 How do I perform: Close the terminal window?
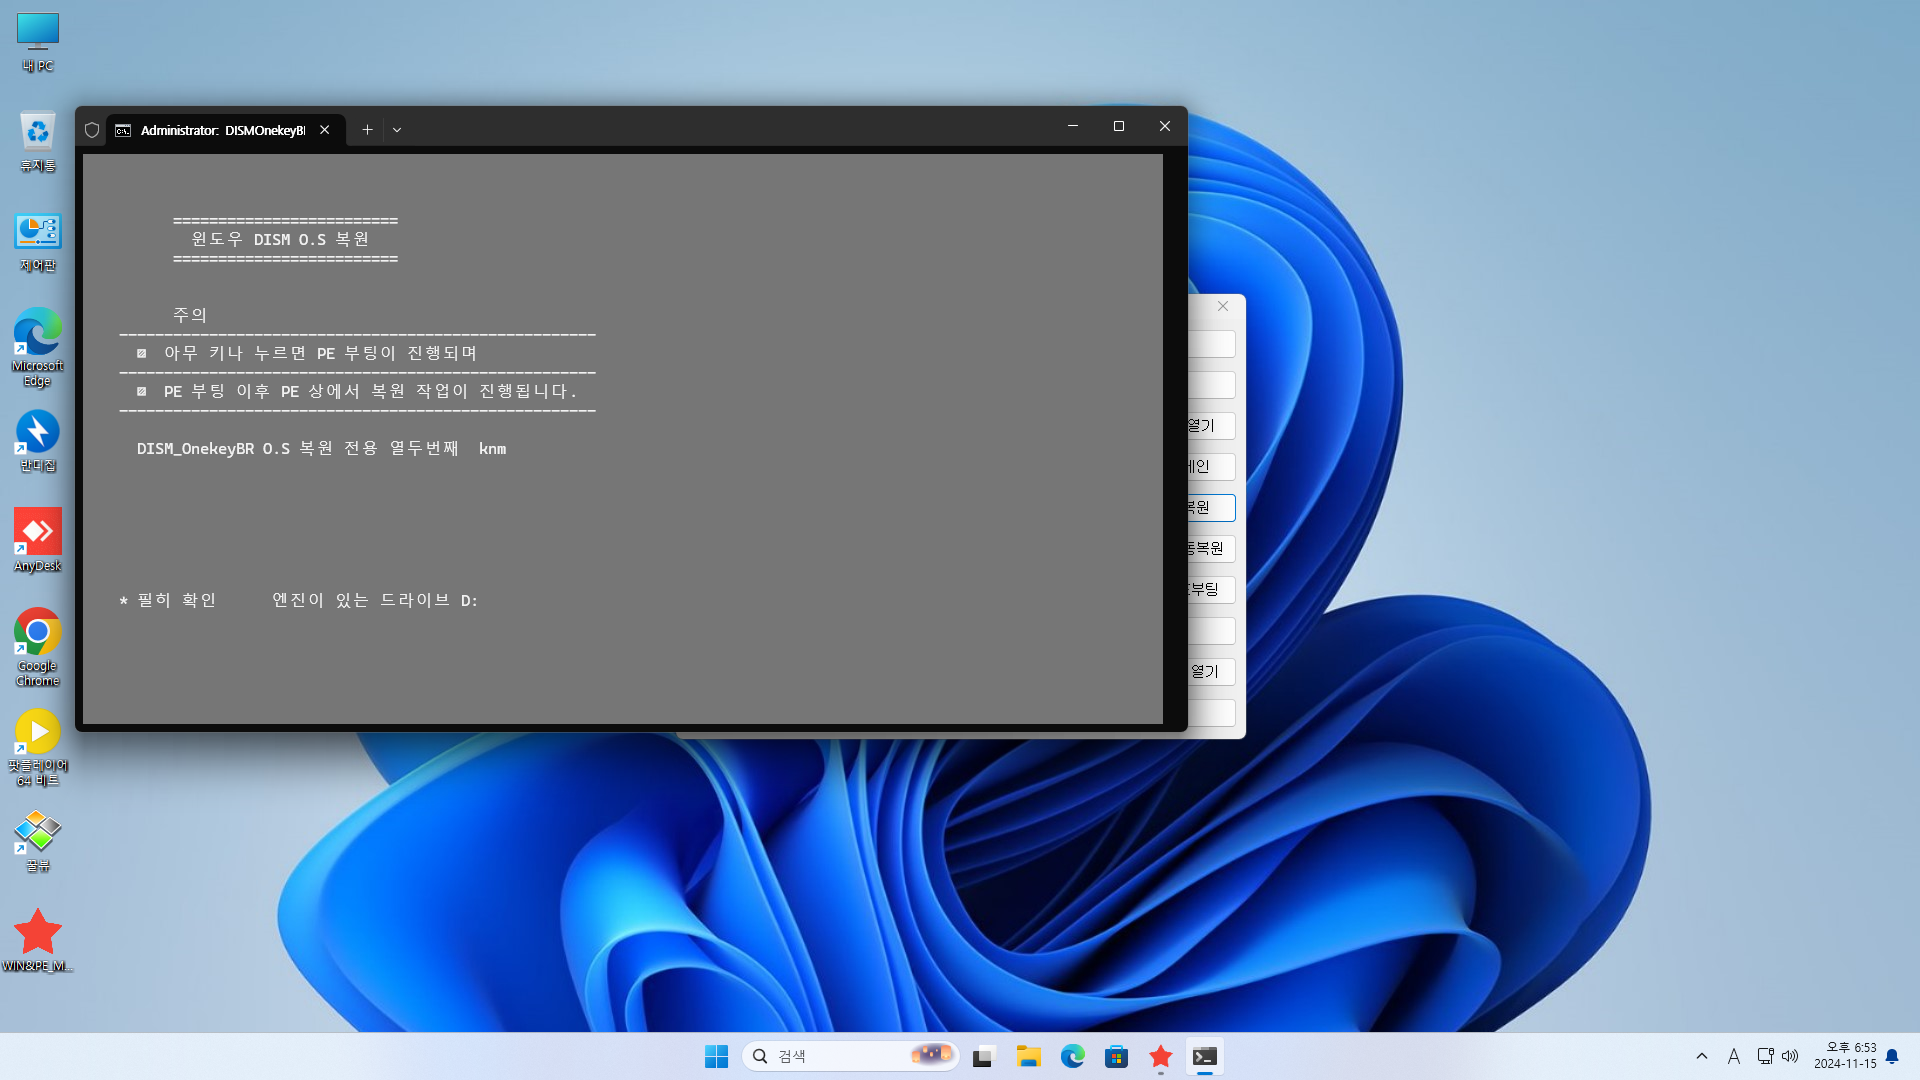click(x=1165, y=126)
